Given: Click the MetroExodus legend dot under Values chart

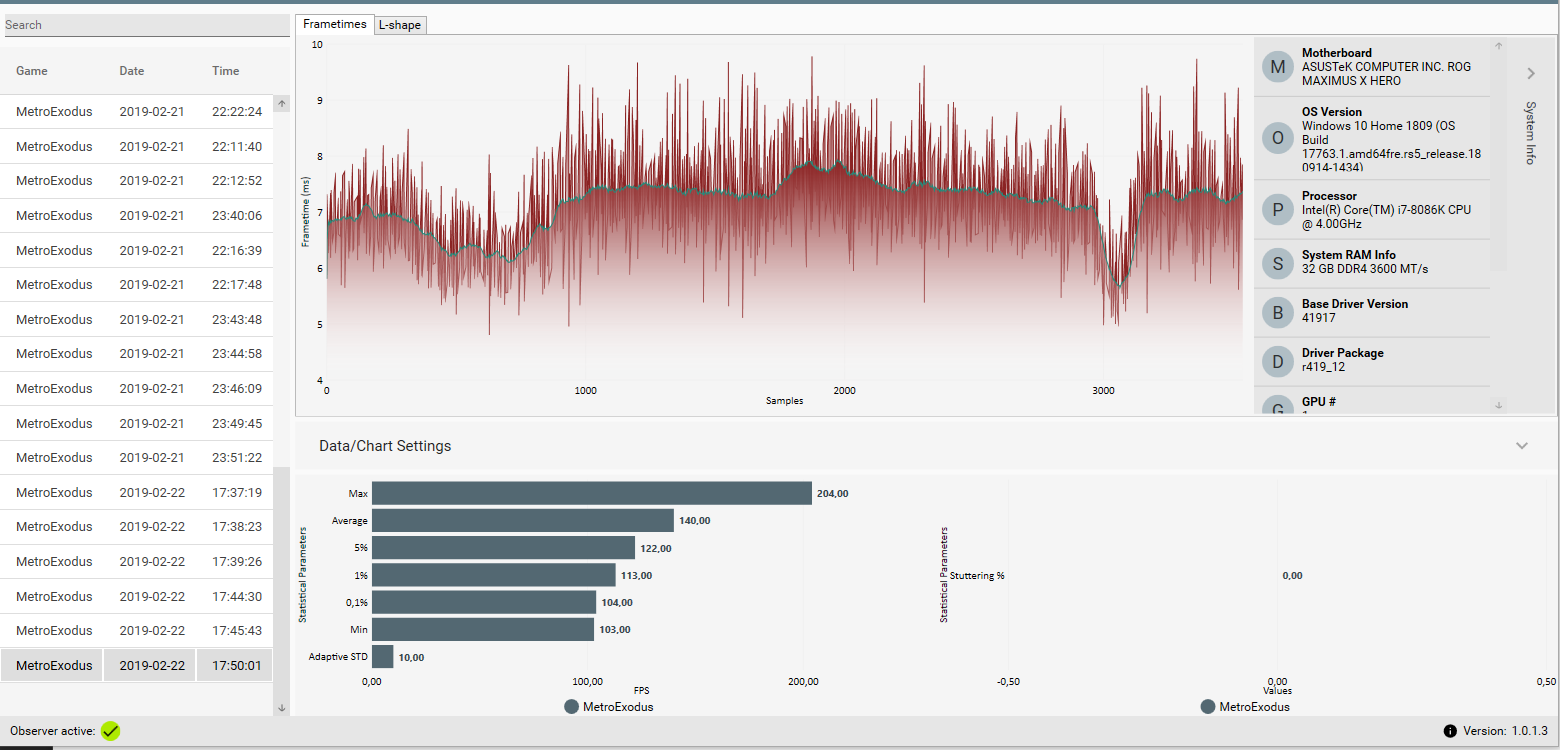Looking at the screenshot, I should click(1208, 707).
